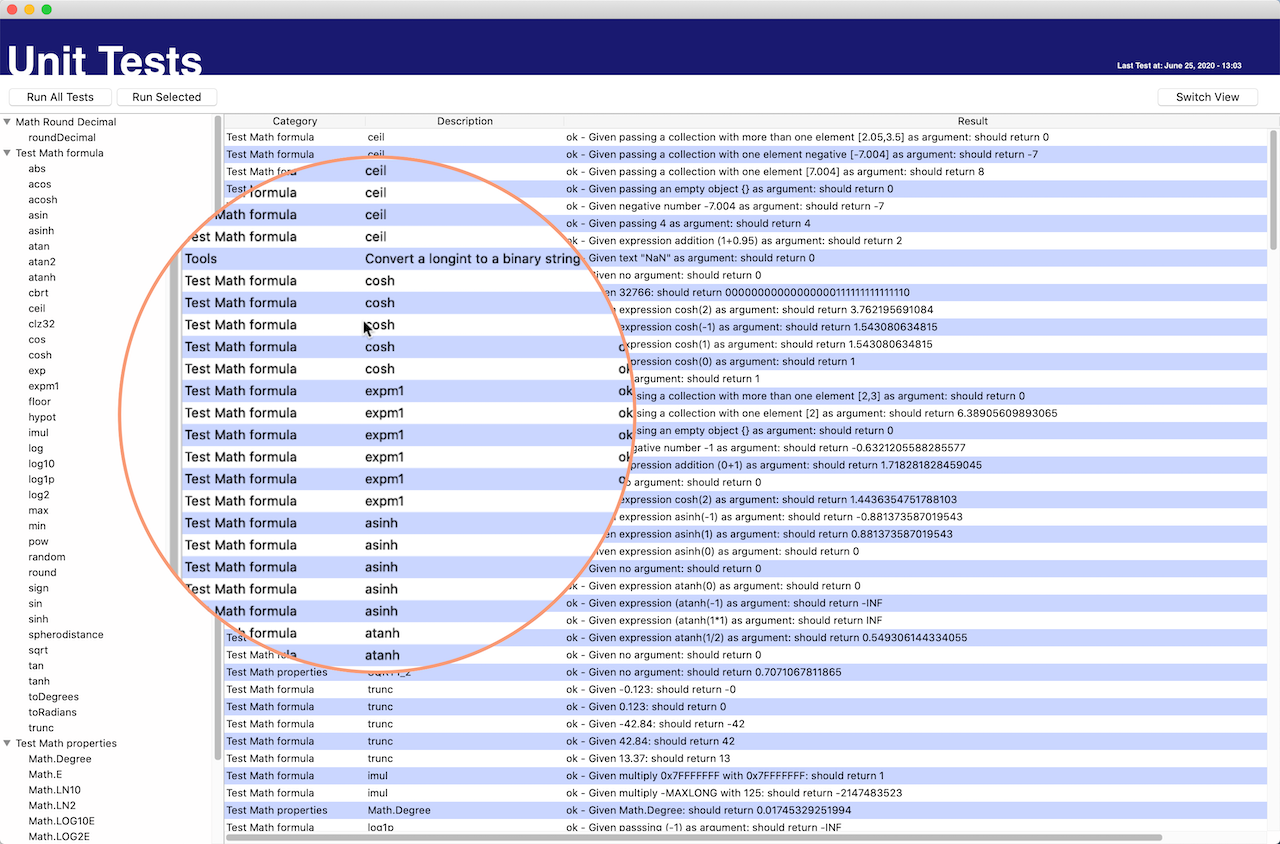Select Math.LN2 in the sidebar tree

point(52,805)
